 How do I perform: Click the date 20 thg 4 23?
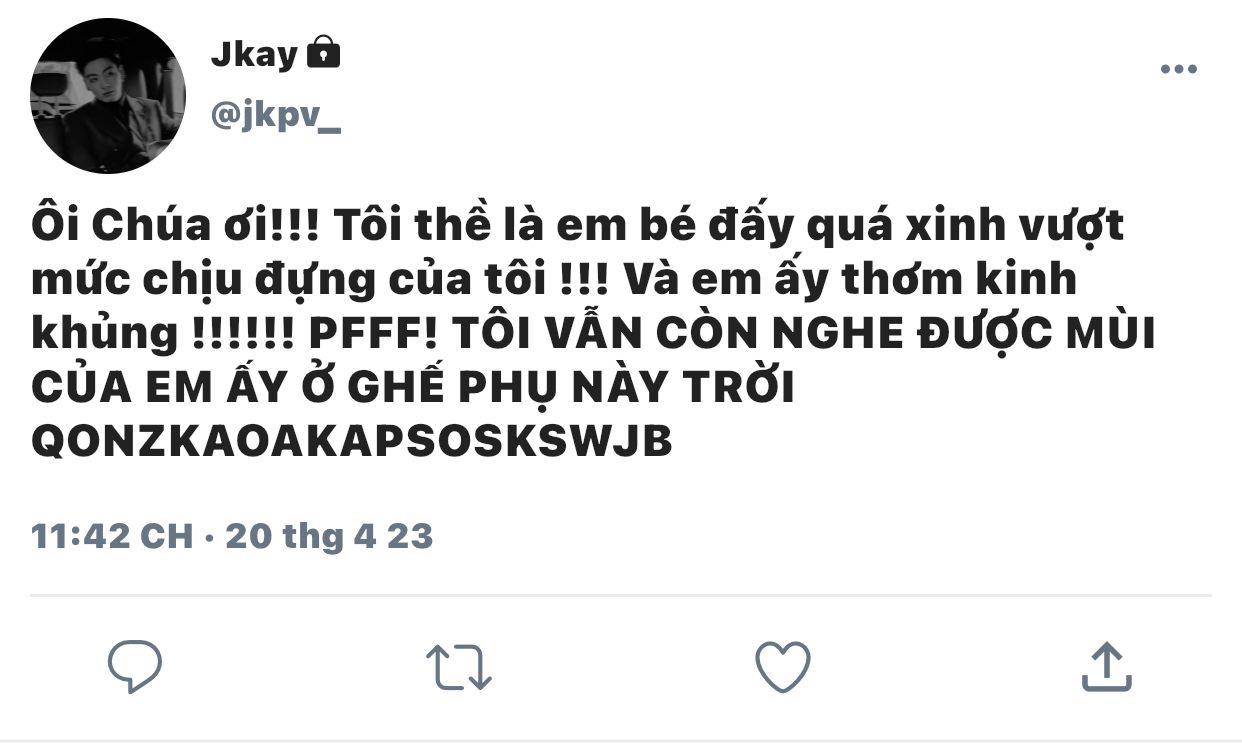coord(329,537)
